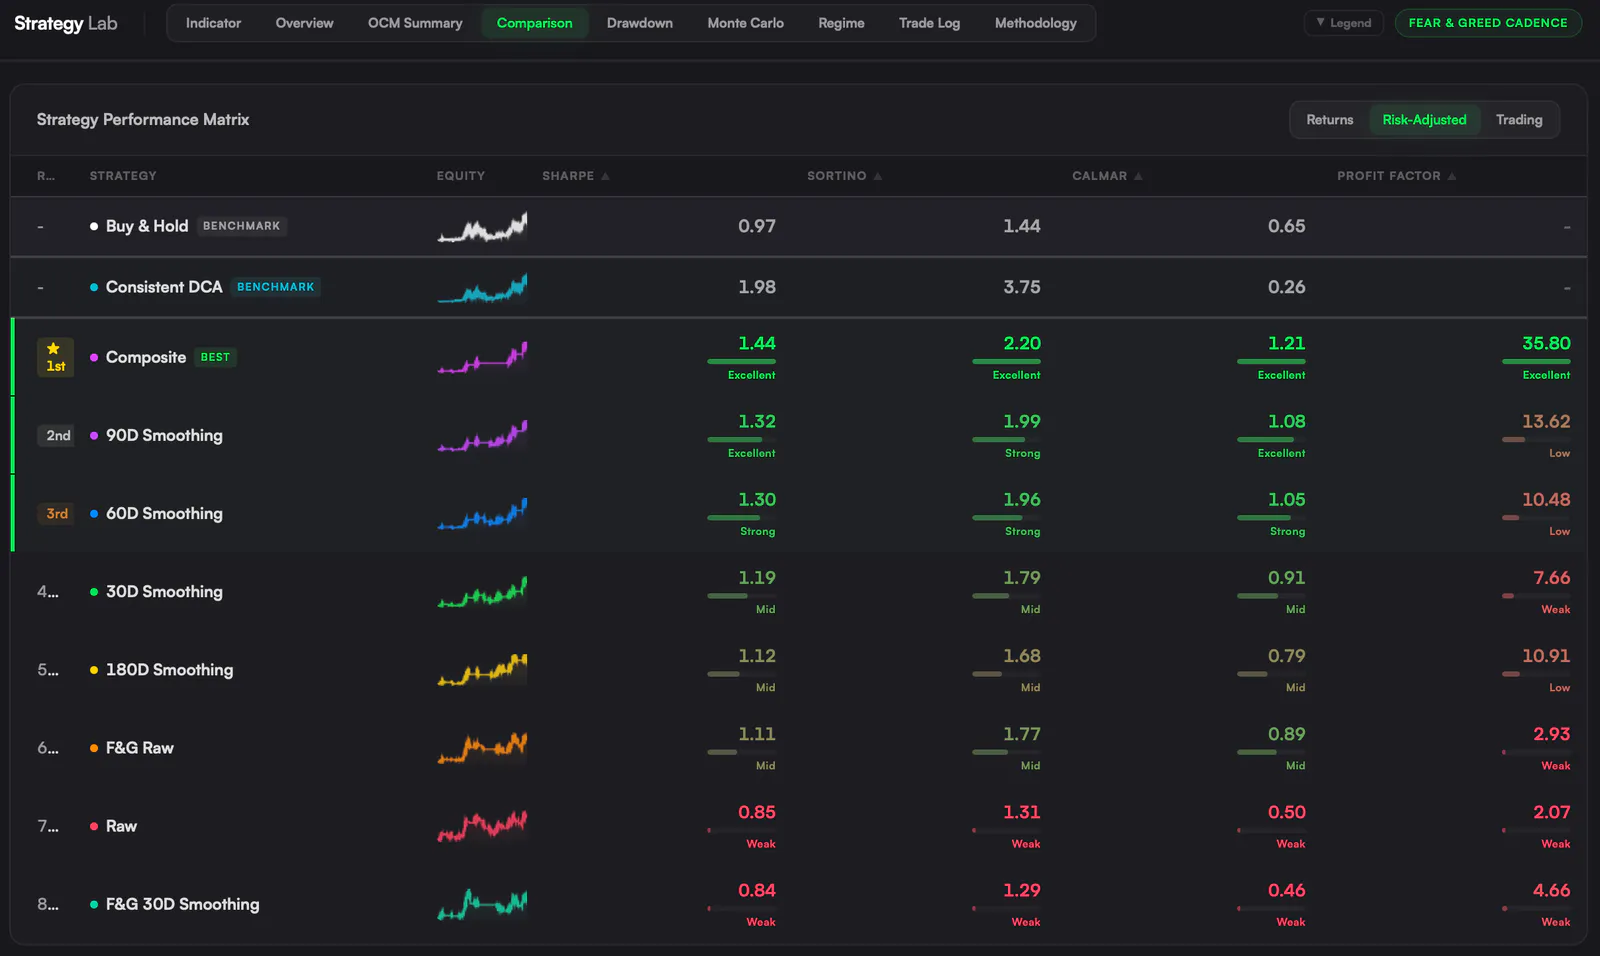Sort the table by Calmar column
This screenshot has width=1600, height=956.
(1107, 176)
